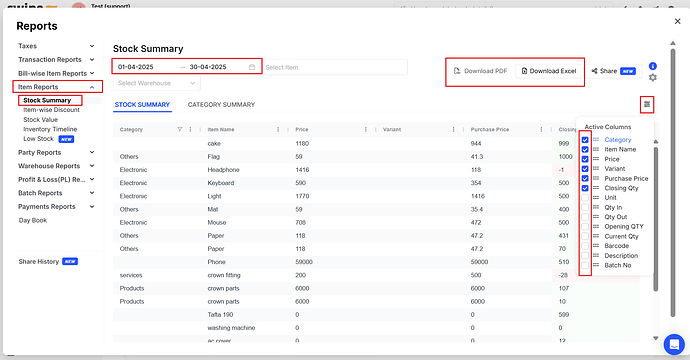Grab drag handle beside Purchase Price column

tap(596, 178)
